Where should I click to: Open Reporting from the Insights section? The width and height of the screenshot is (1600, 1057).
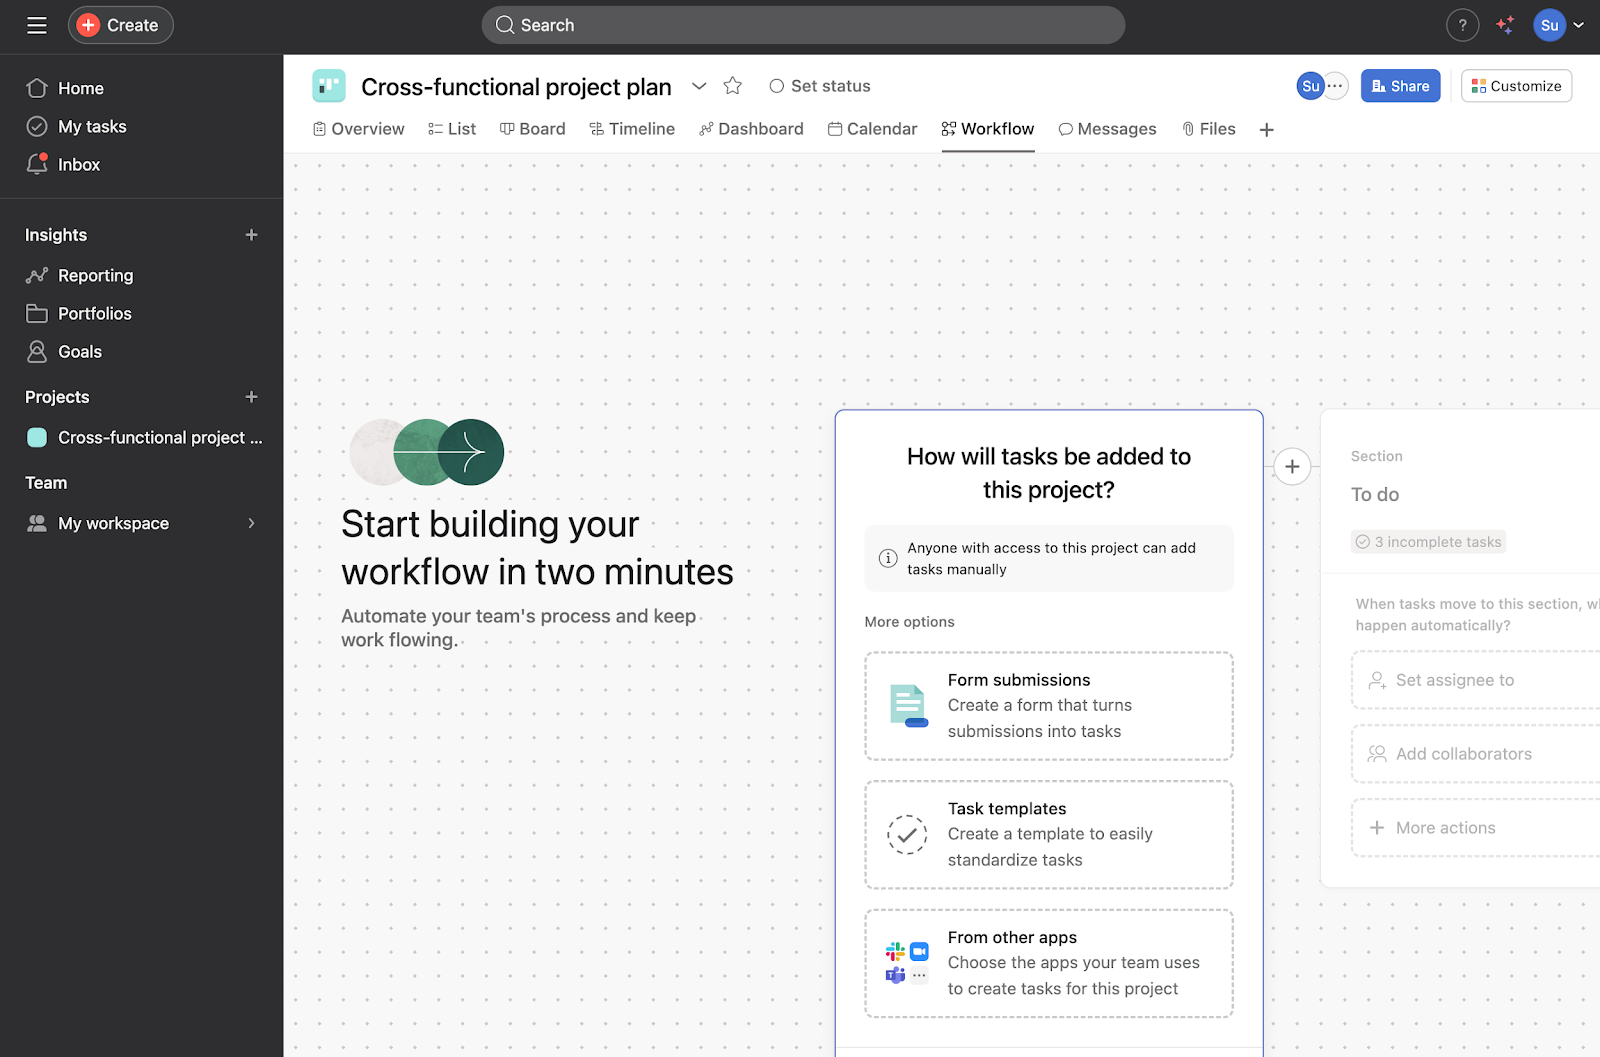point(95,275)
